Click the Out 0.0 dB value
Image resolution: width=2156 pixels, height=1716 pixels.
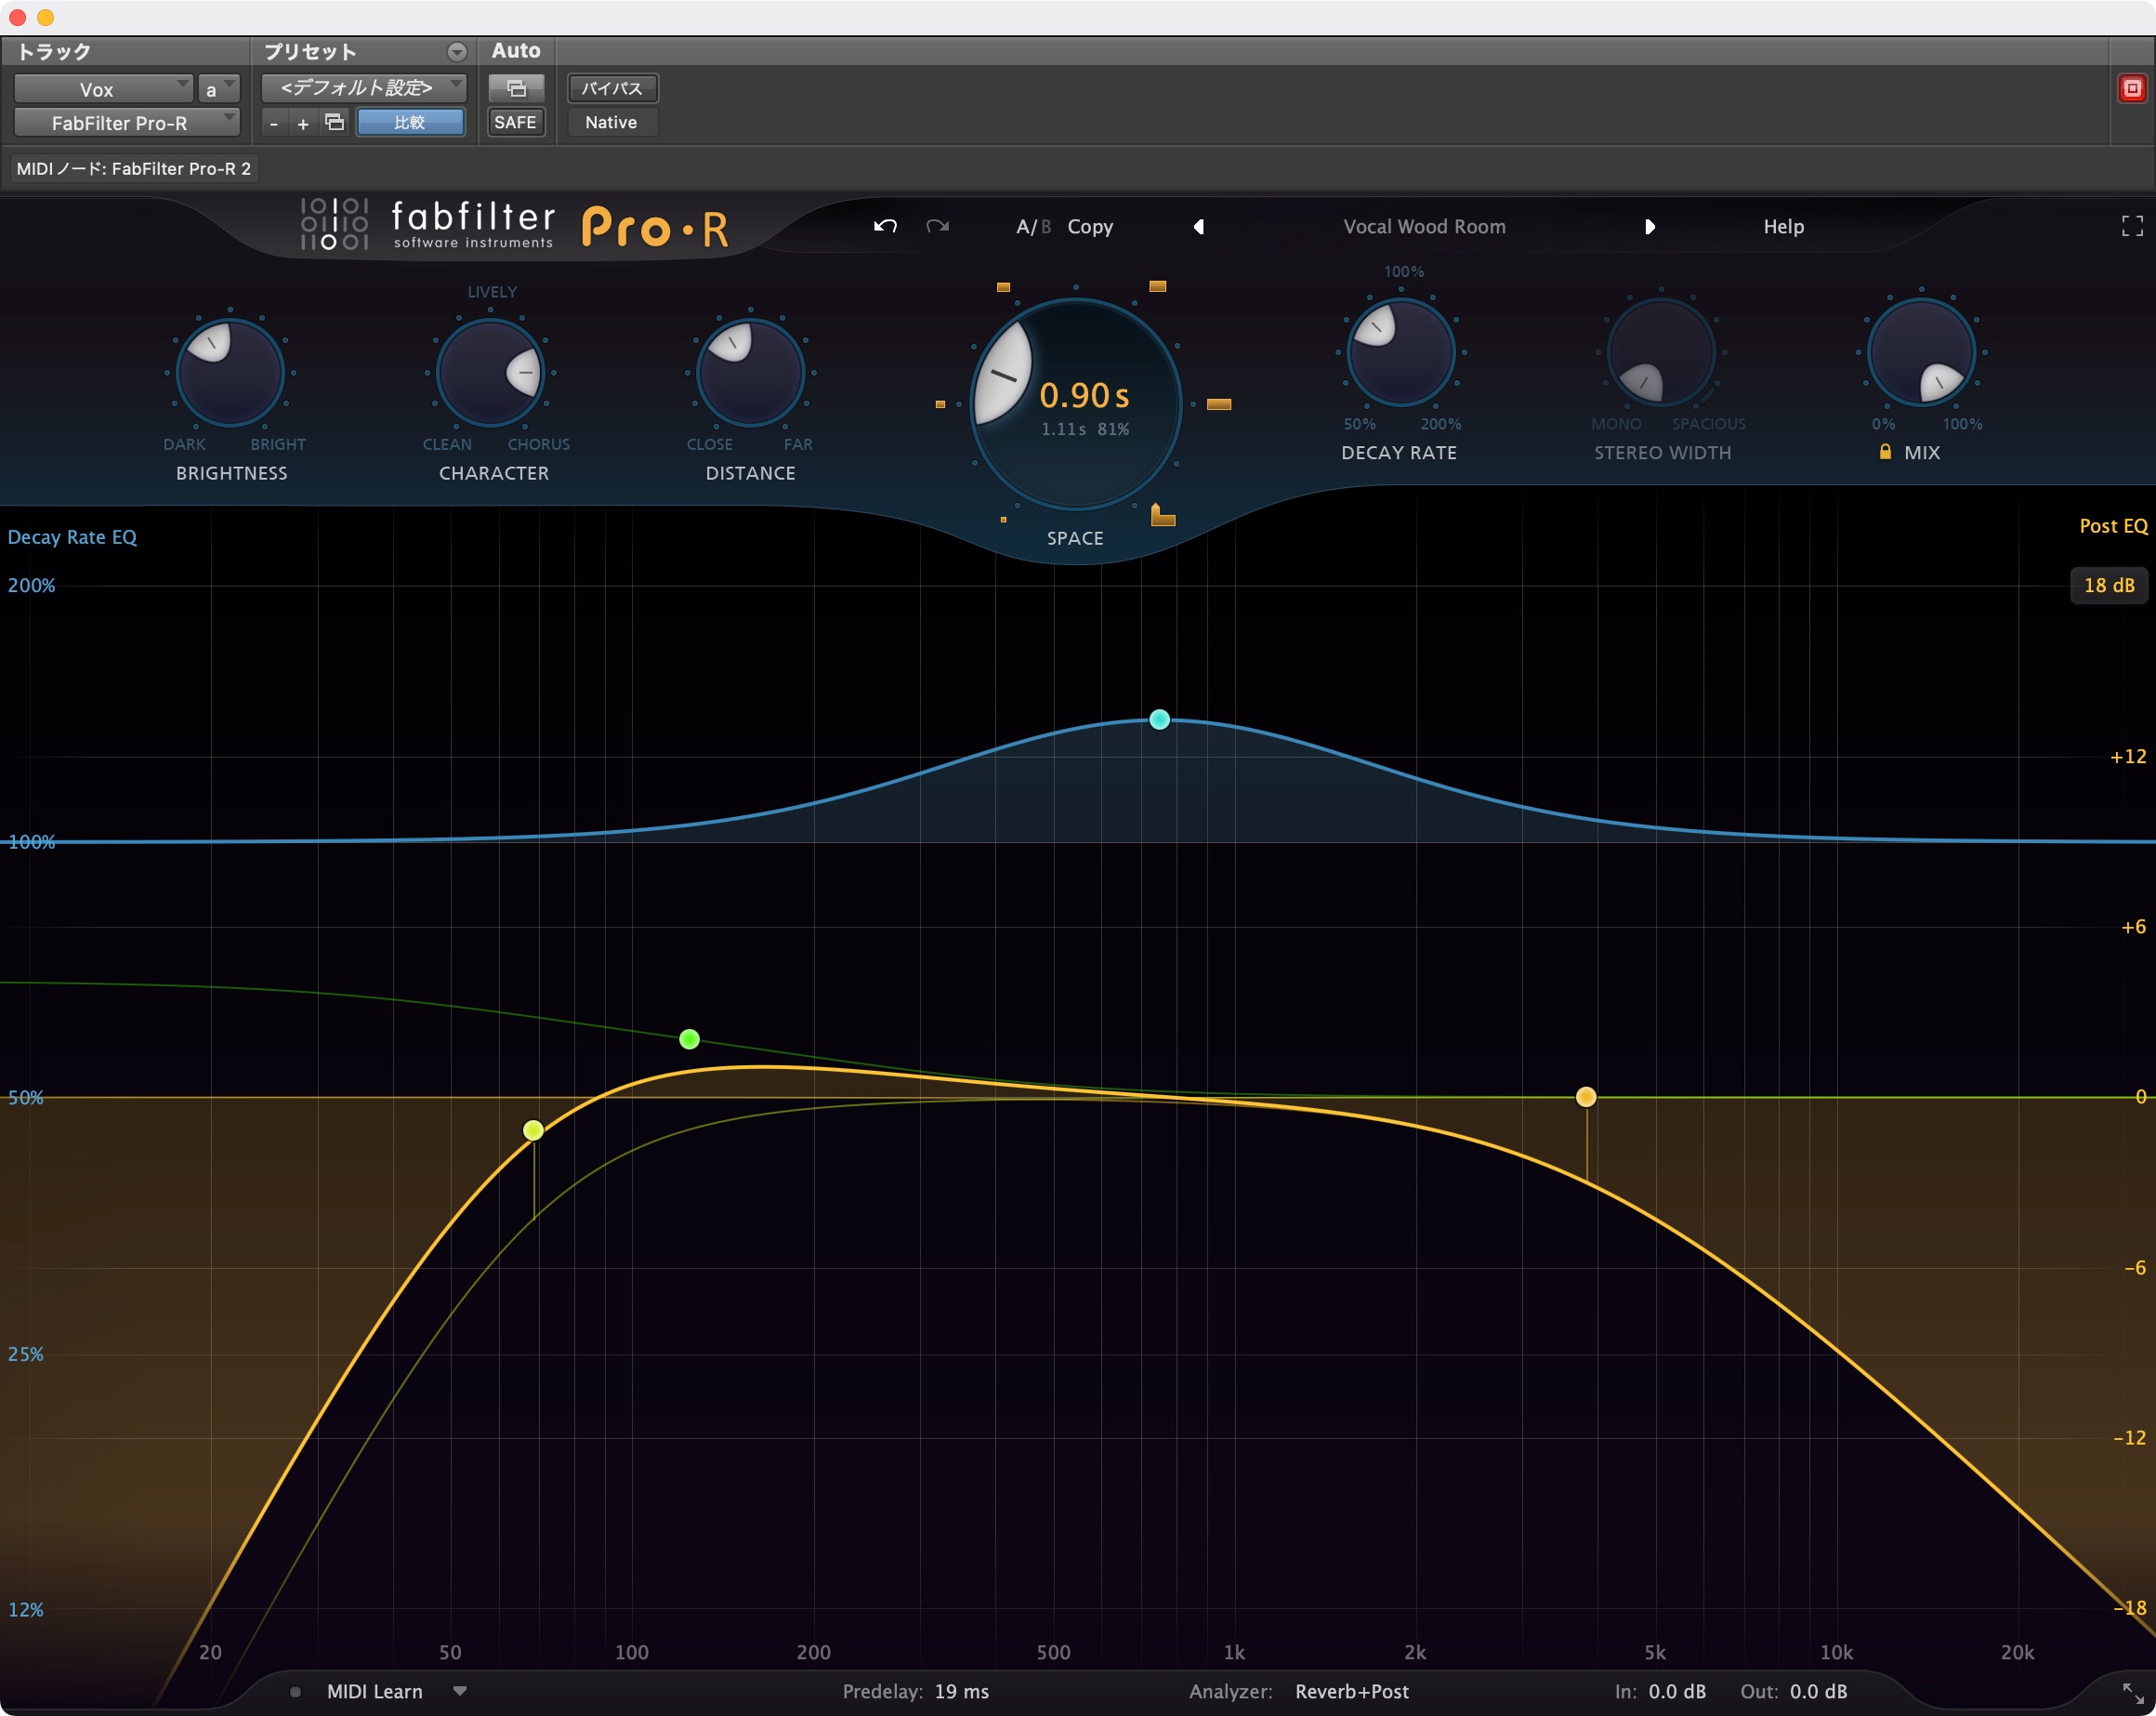point(1818,1691)
